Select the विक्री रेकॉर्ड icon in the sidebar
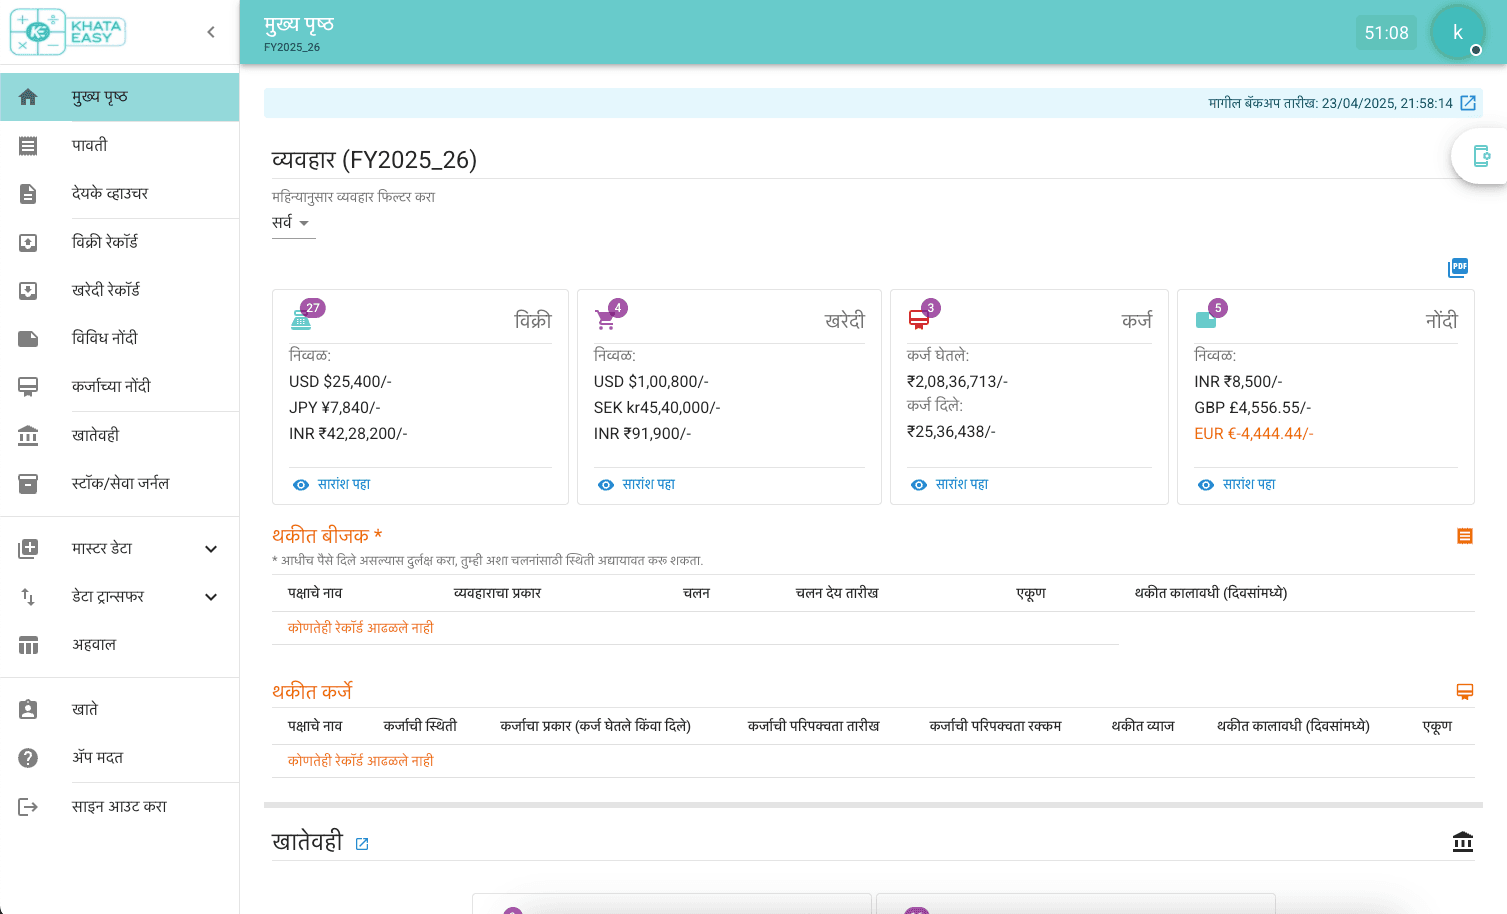Image resolution: width=1507 pixels, height=914 pixels. point(28,241)
